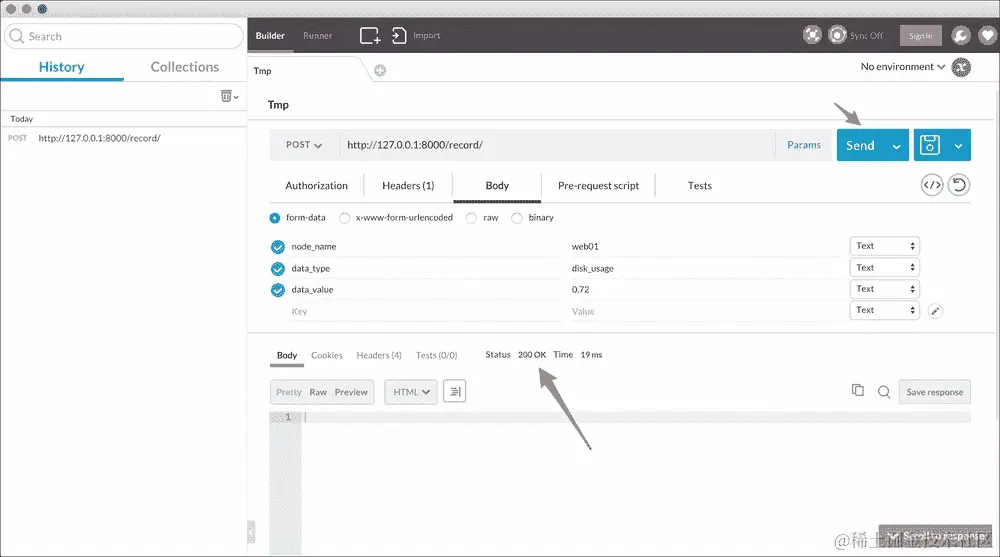
Task: Open the data_type Text type dropdown
Action: click(884, 267)
